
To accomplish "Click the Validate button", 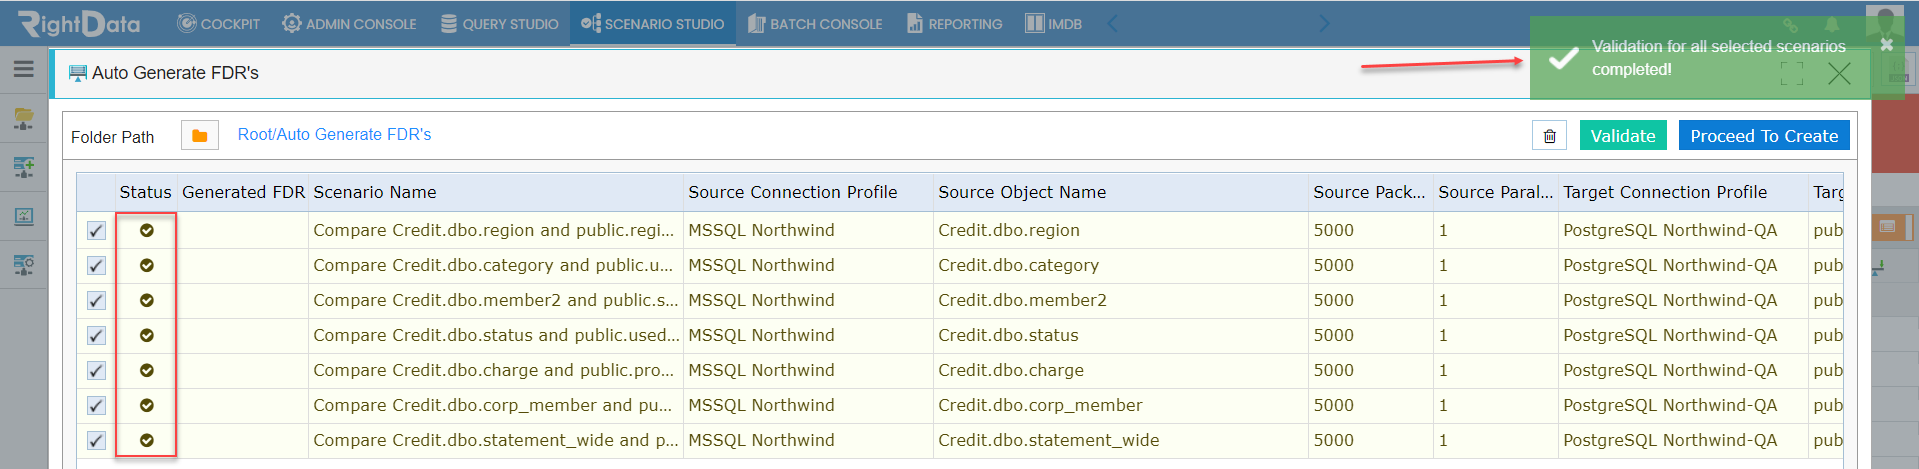I will 1623,136.
